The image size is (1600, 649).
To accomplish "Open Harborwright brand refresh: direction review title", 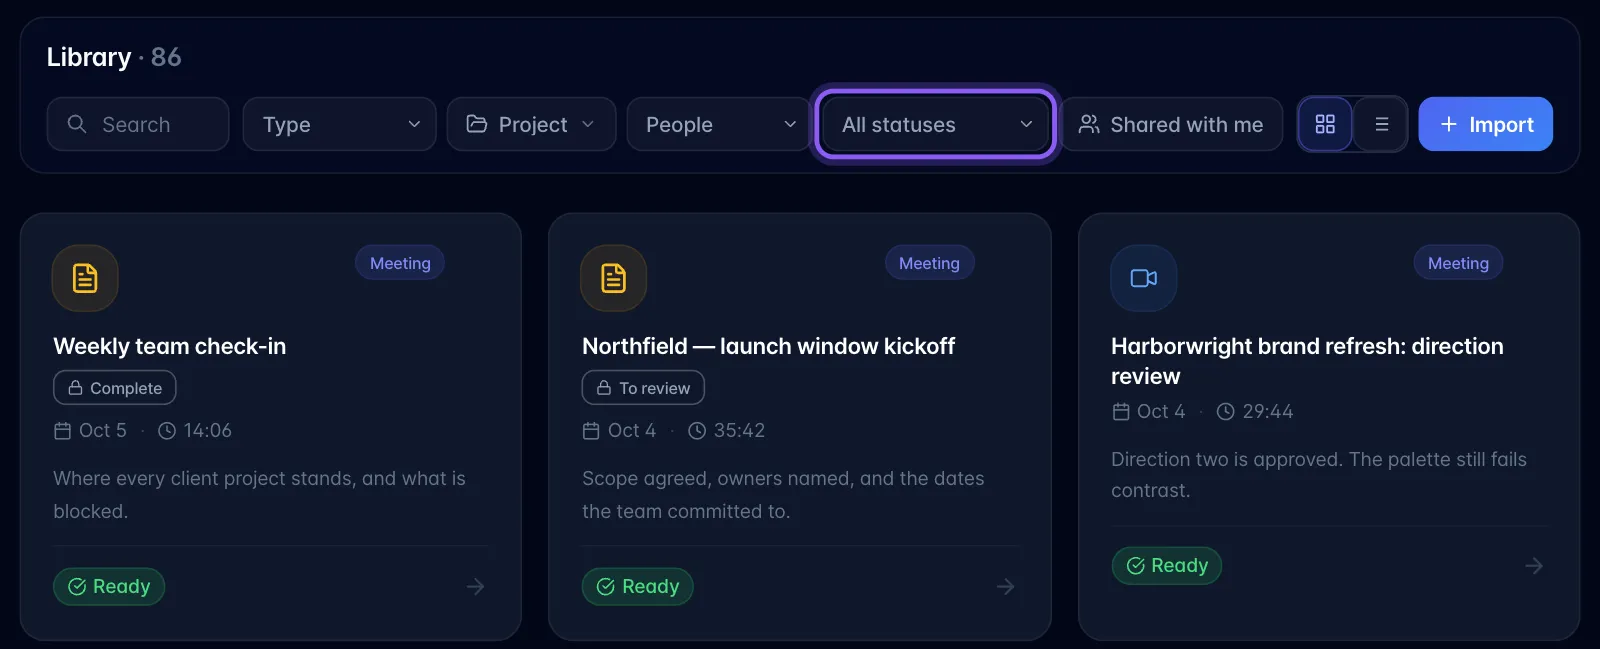I will (x=1307, y=361).
